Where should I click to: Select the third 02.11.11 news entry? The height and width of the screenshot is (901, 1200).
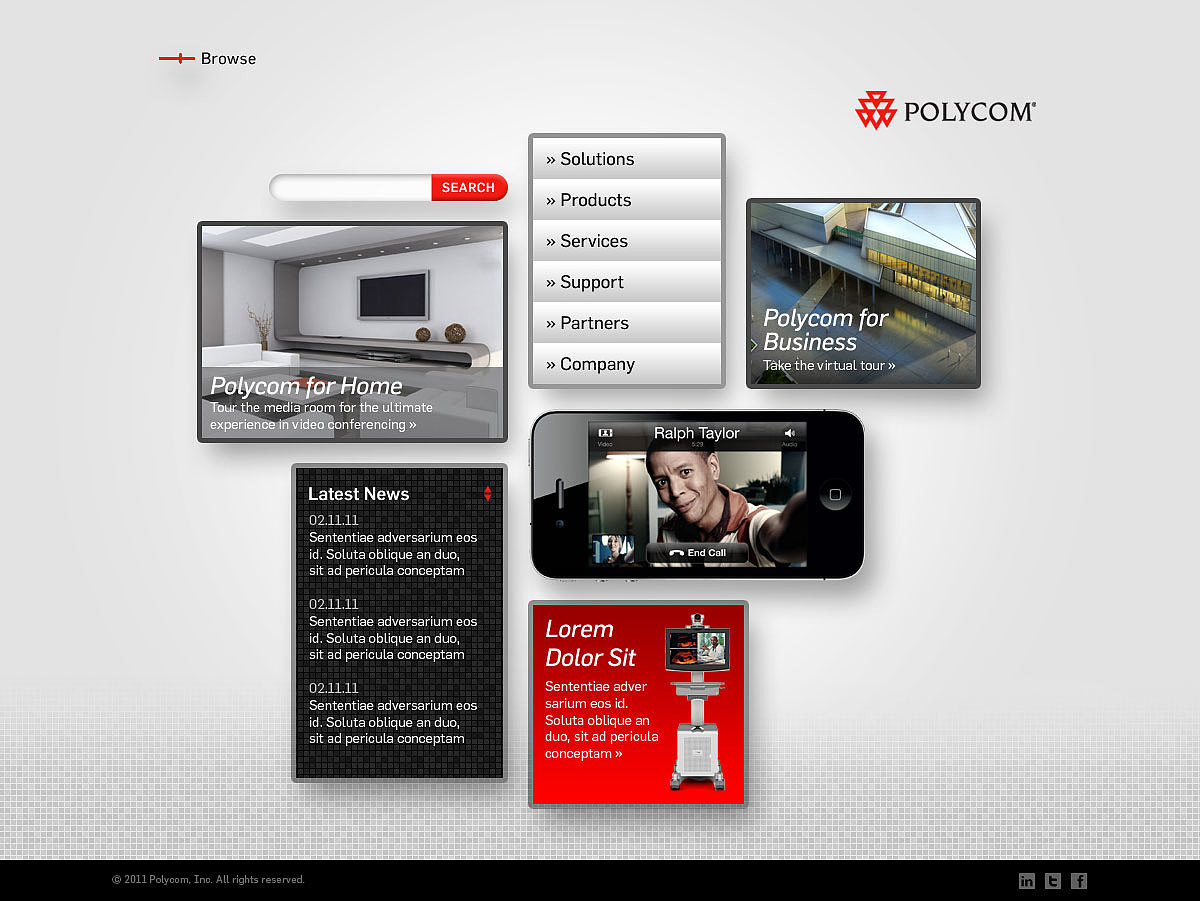(393, 714)
